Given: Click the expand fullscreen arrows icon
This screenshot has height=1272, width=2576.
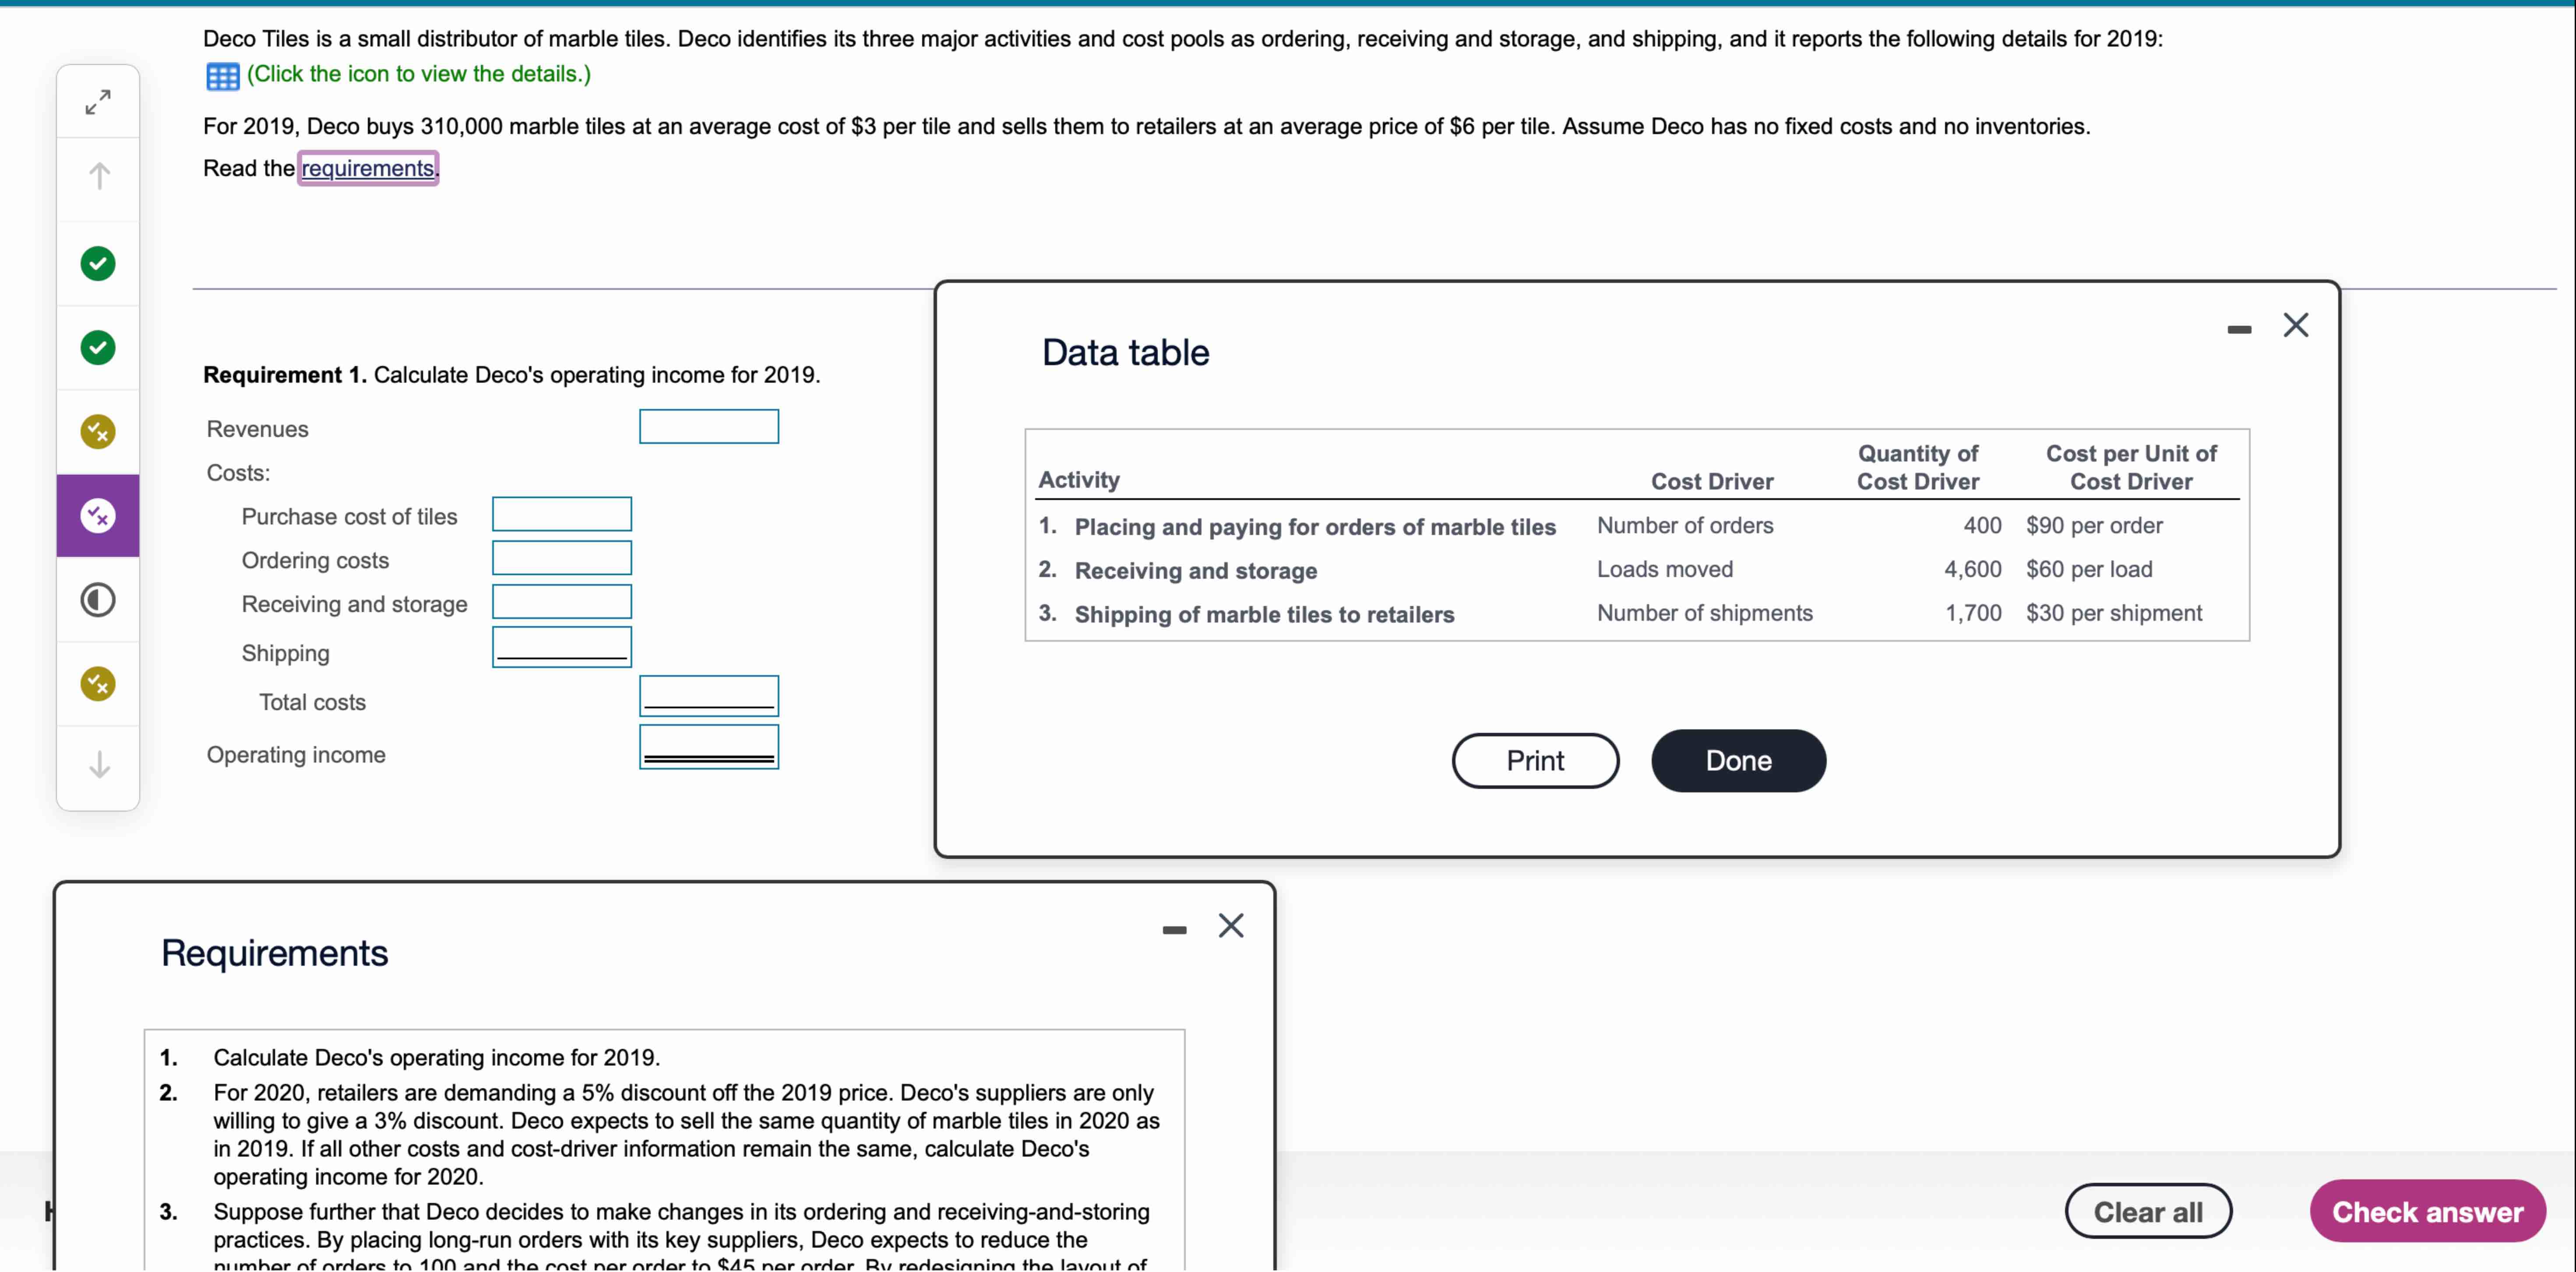Looking at the screenshot, I should 98,102.
